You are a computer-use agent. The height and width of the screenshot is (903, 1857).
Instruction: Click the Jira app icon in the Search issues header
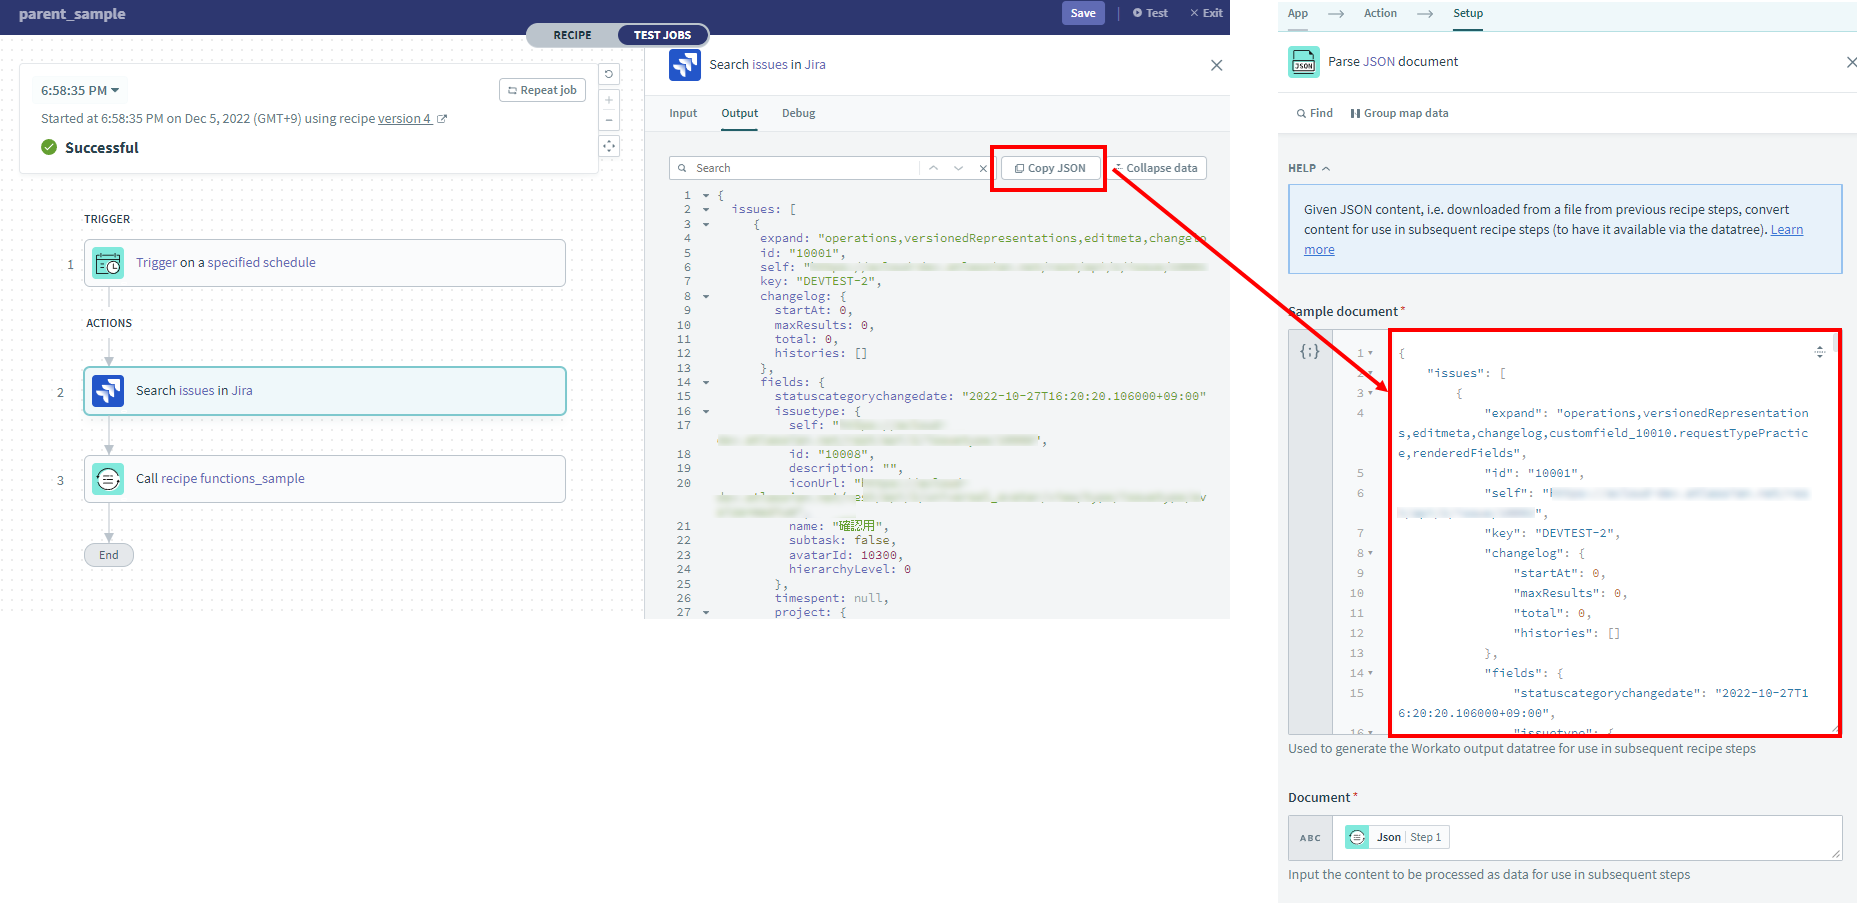685,65
